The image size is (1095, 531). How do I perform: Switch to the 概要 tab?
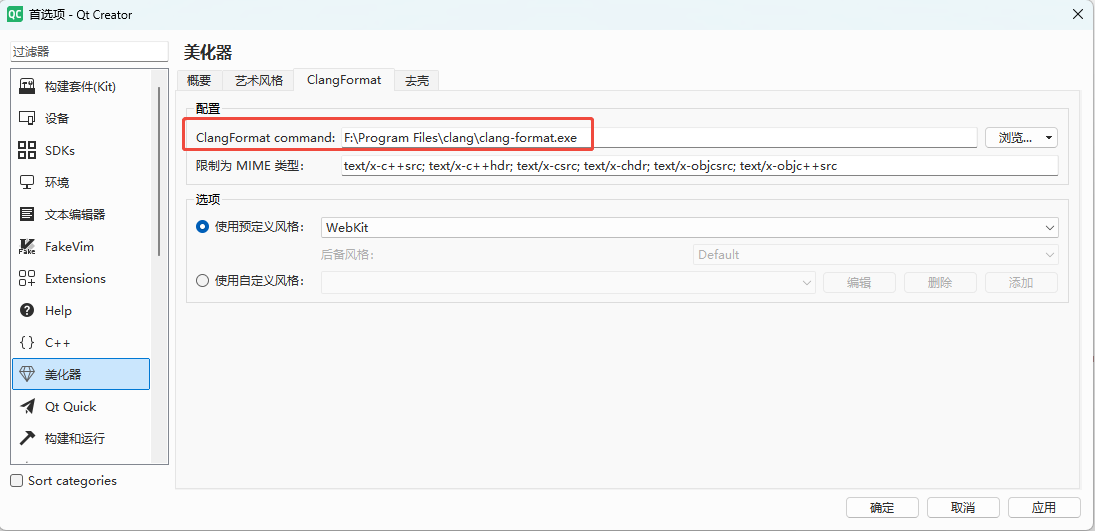[199, 80]
